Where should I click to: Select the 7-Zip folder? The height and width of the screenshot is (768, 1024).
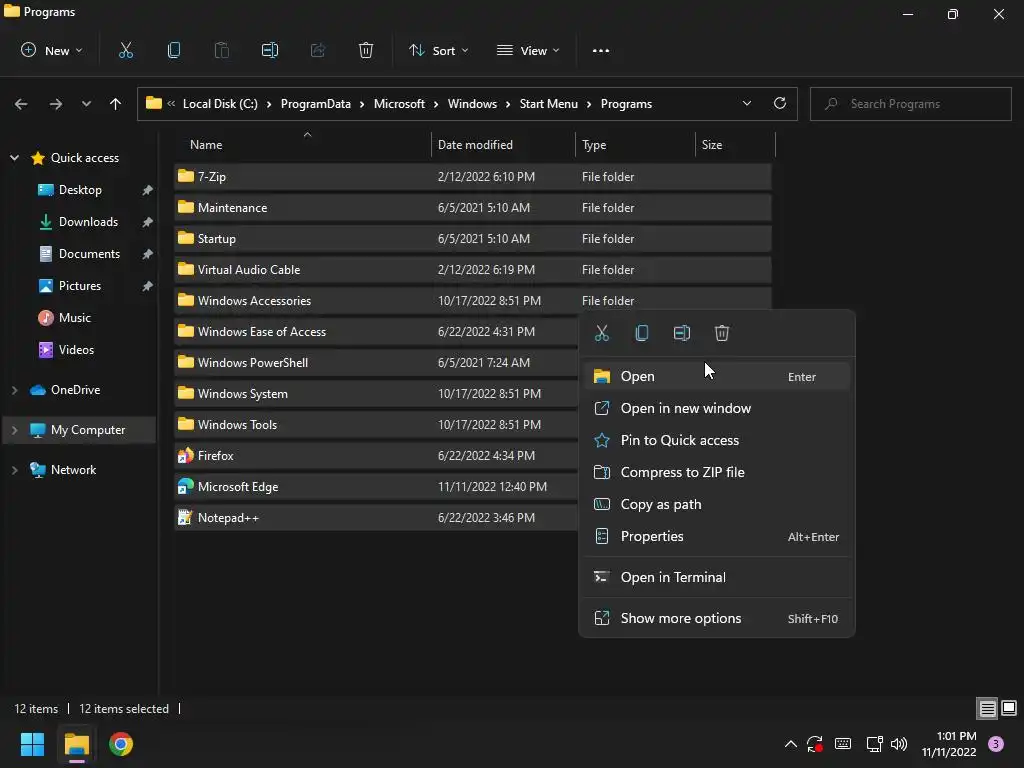(x=473, y=177)
